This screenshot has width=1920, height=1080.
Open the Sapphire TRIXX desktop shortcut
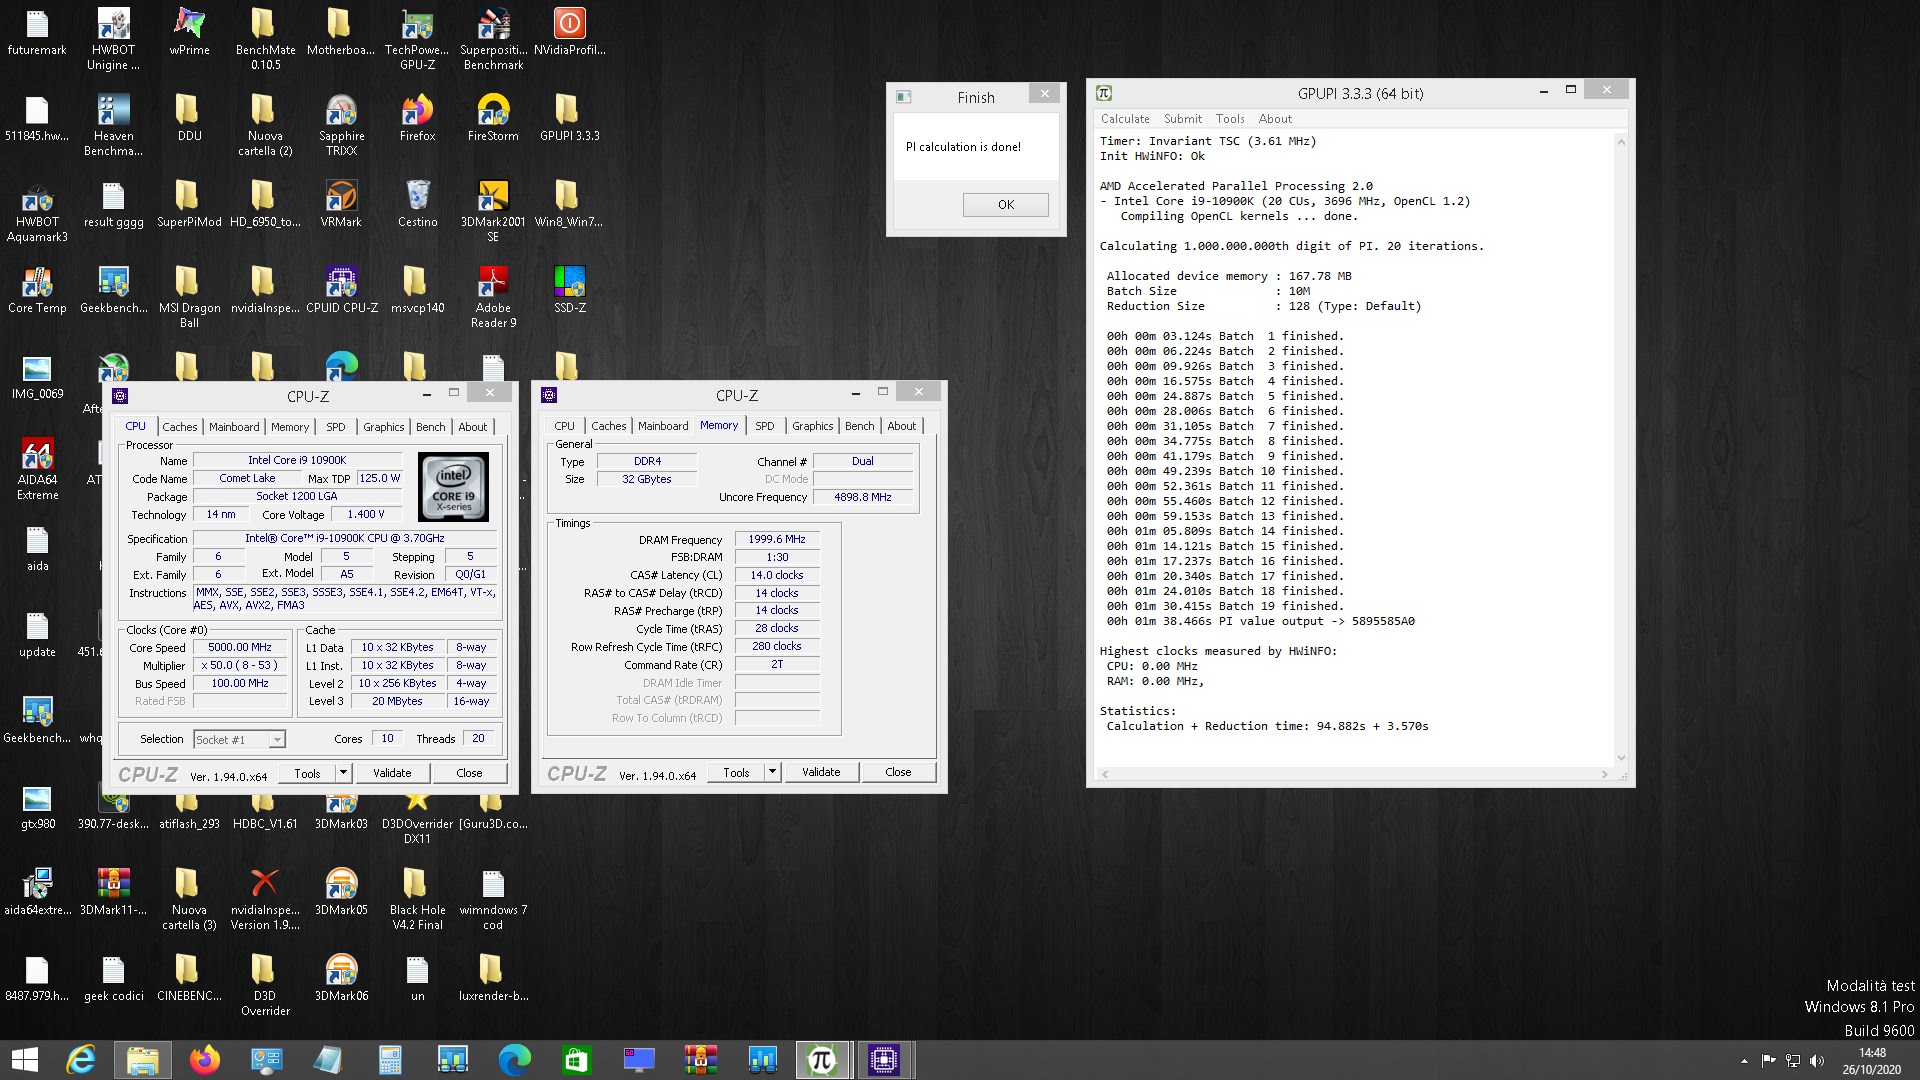[x=341, y=125]
